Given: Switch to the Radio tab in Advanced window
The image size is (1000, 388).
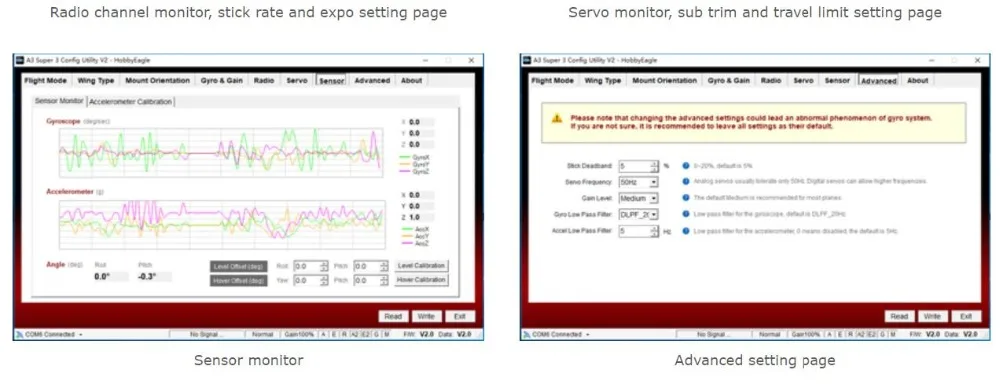Looking at the screenshot, I should point(771,80).
